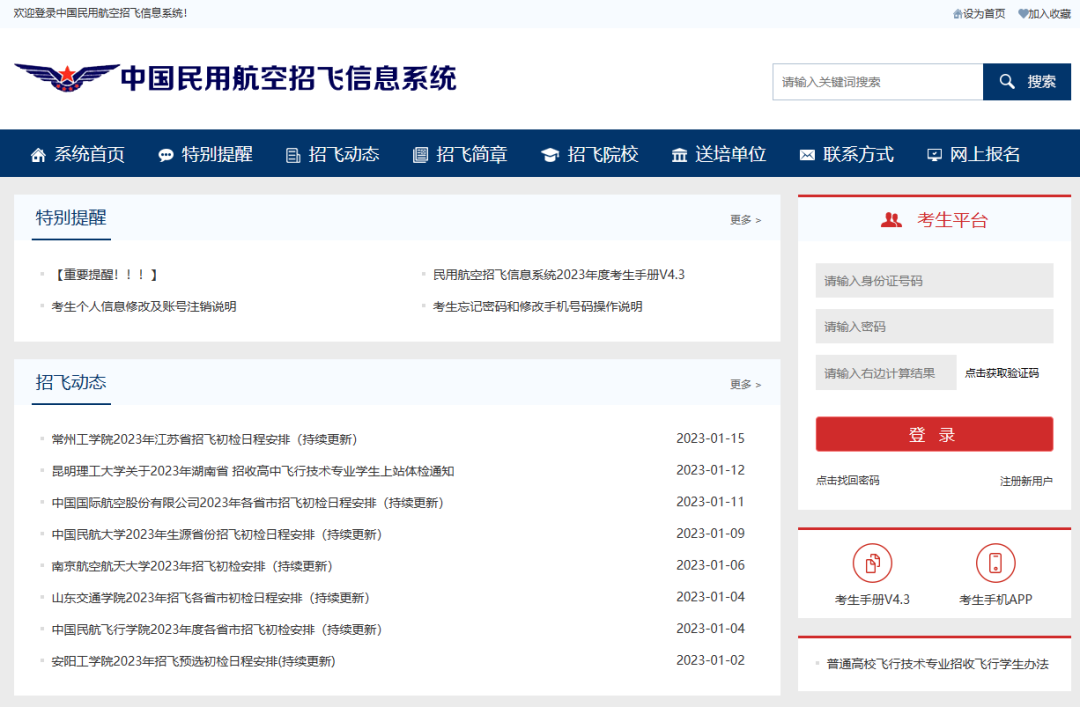Open 昆明理工大学关于2023年湖南省 article
1080x707 pixels.
pyautogui.click(x=253, y=471)
